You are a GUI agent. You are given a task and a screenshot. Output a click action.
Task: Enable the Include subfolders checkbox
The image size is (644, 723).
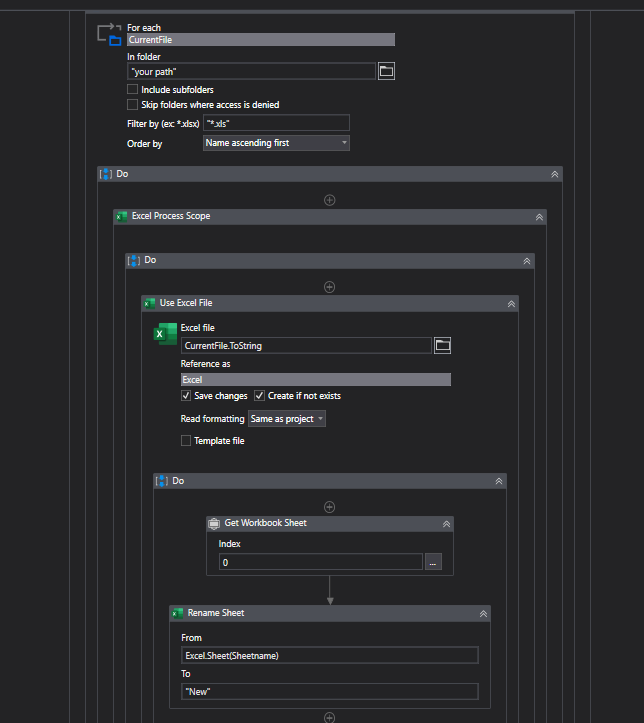(x=133, y=90)
